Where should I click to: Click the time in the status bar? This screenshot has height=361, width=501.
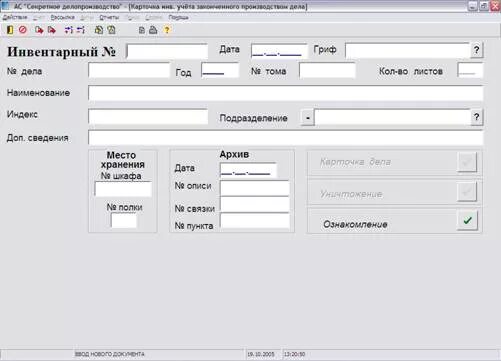294,354
